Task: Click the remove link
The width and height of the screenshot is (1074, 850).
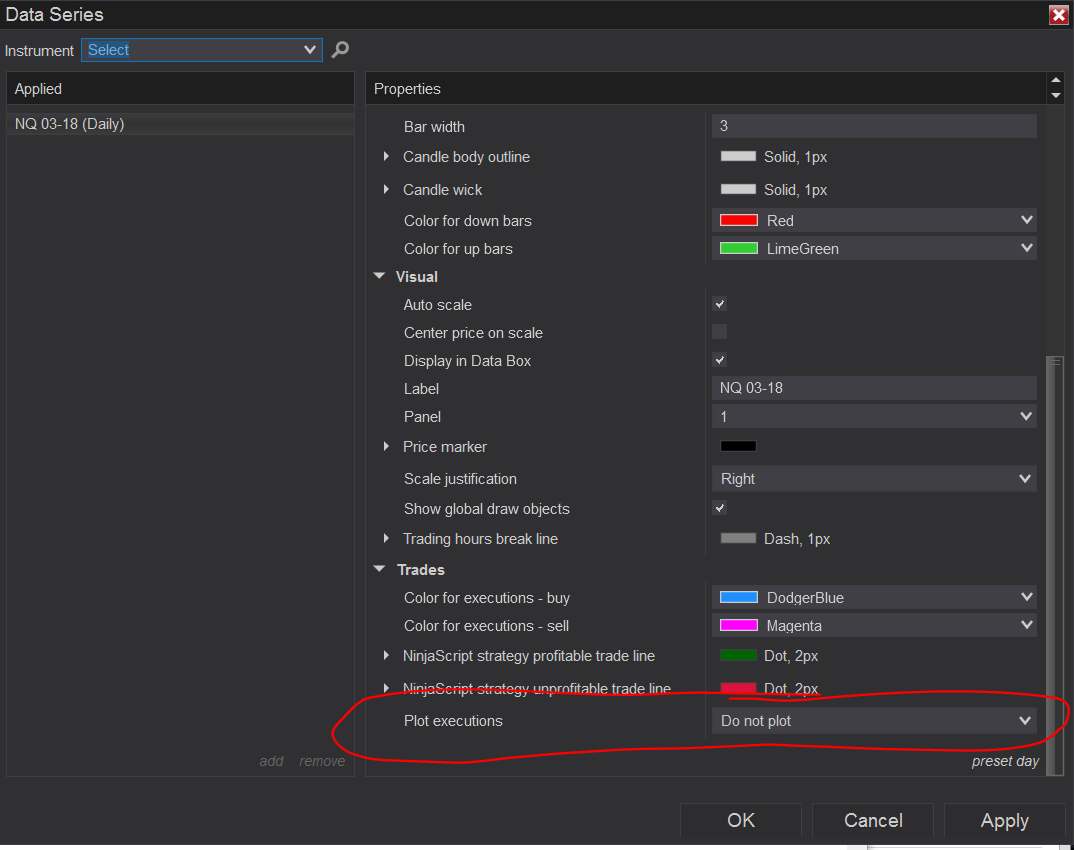Action: click(322, 761)
